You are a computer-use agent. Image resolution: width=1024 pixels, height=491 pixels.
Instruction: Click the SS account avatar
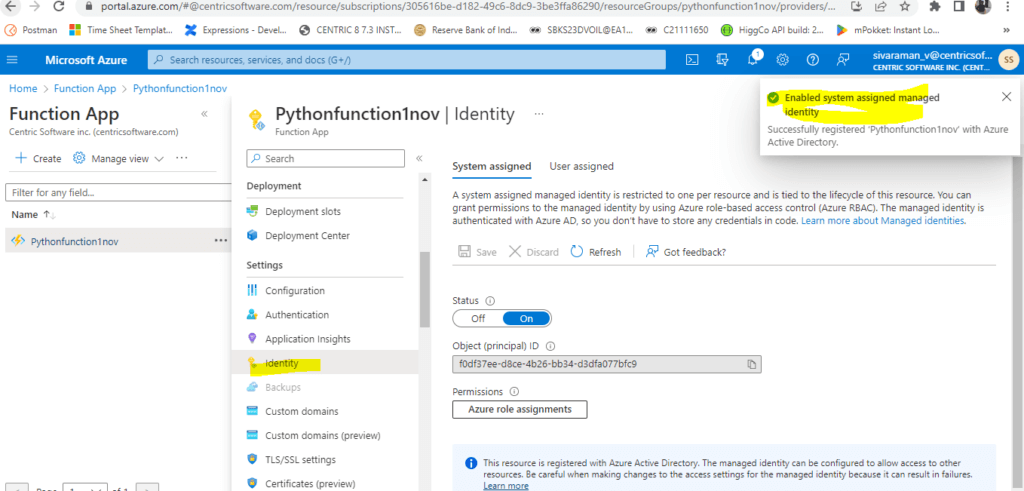[1008, 60]
